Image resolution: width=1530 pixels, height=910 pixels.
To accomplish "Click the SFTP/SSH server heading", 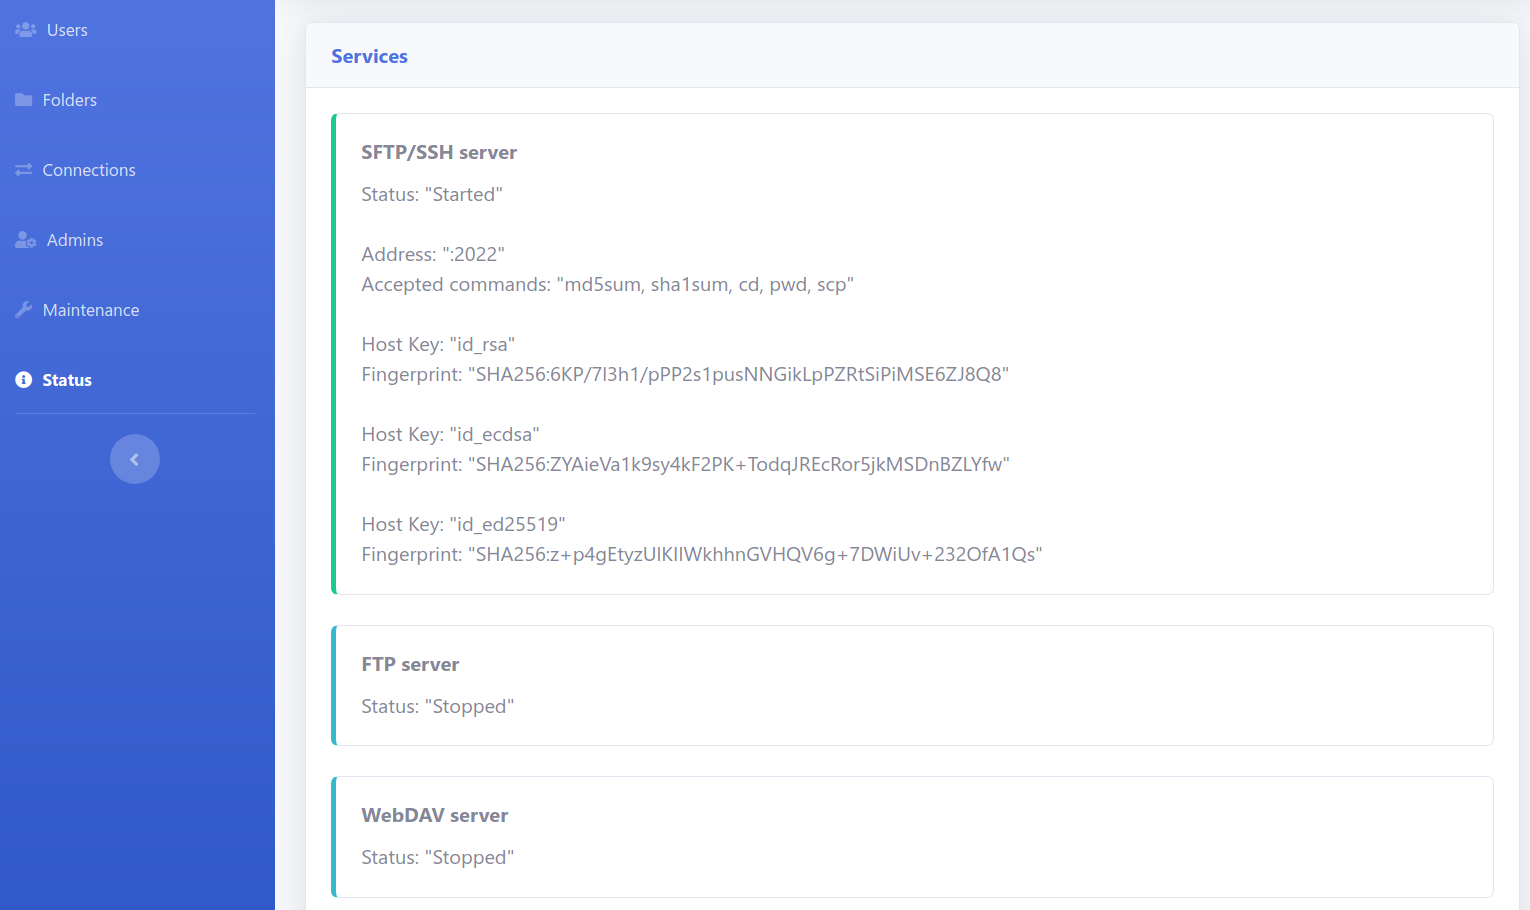I will click(x=439, y=152).
